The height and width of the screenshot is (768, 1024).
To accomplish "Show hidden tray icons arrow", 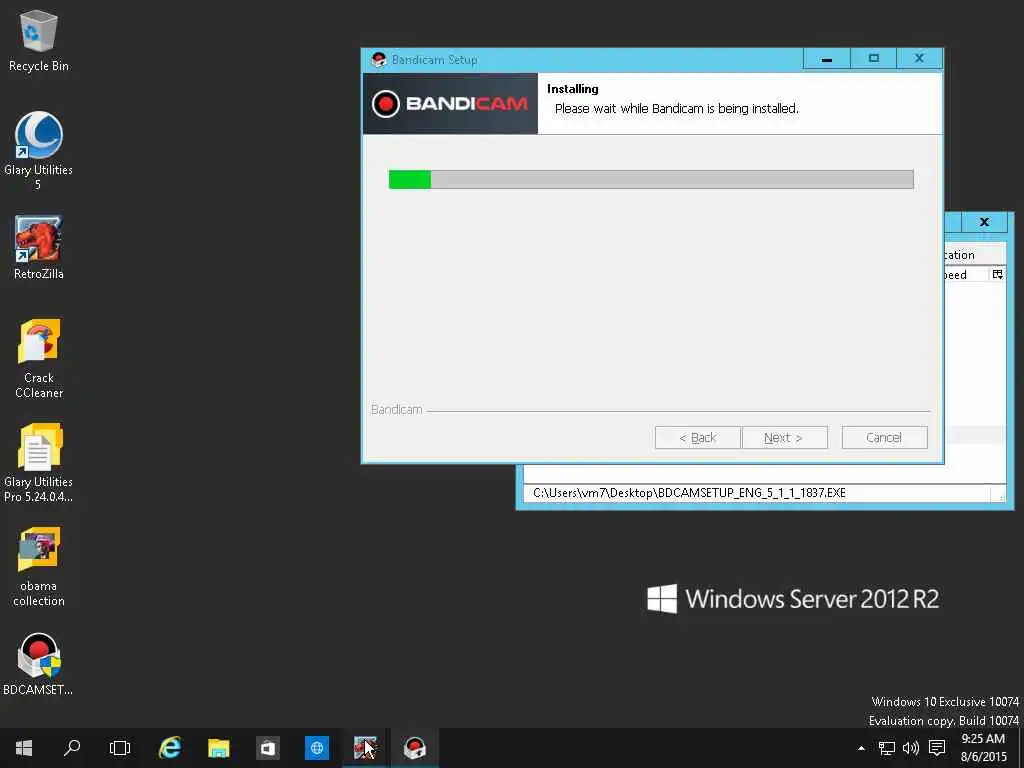I will [861, 748].
